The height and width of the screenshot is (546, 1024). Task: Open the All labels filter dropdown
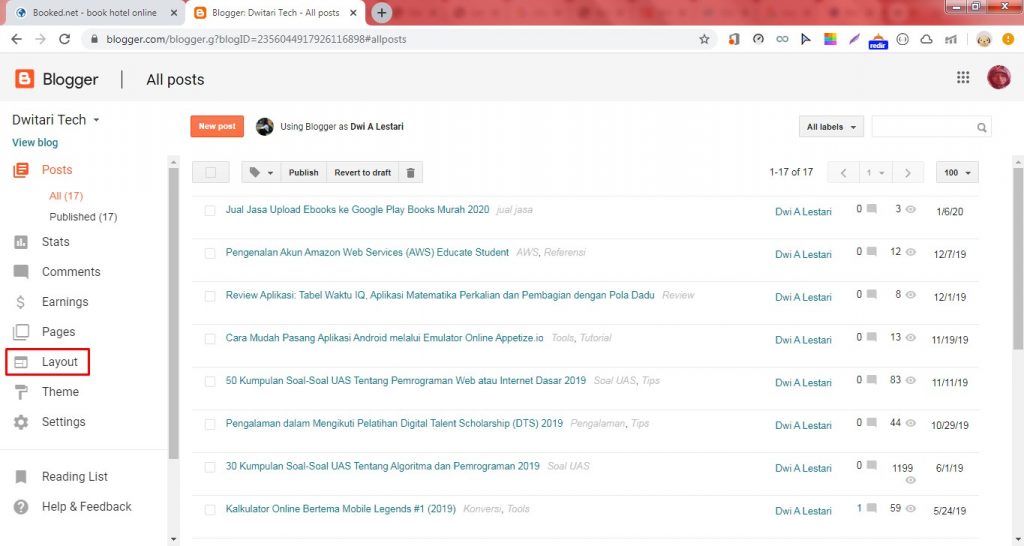831,127
